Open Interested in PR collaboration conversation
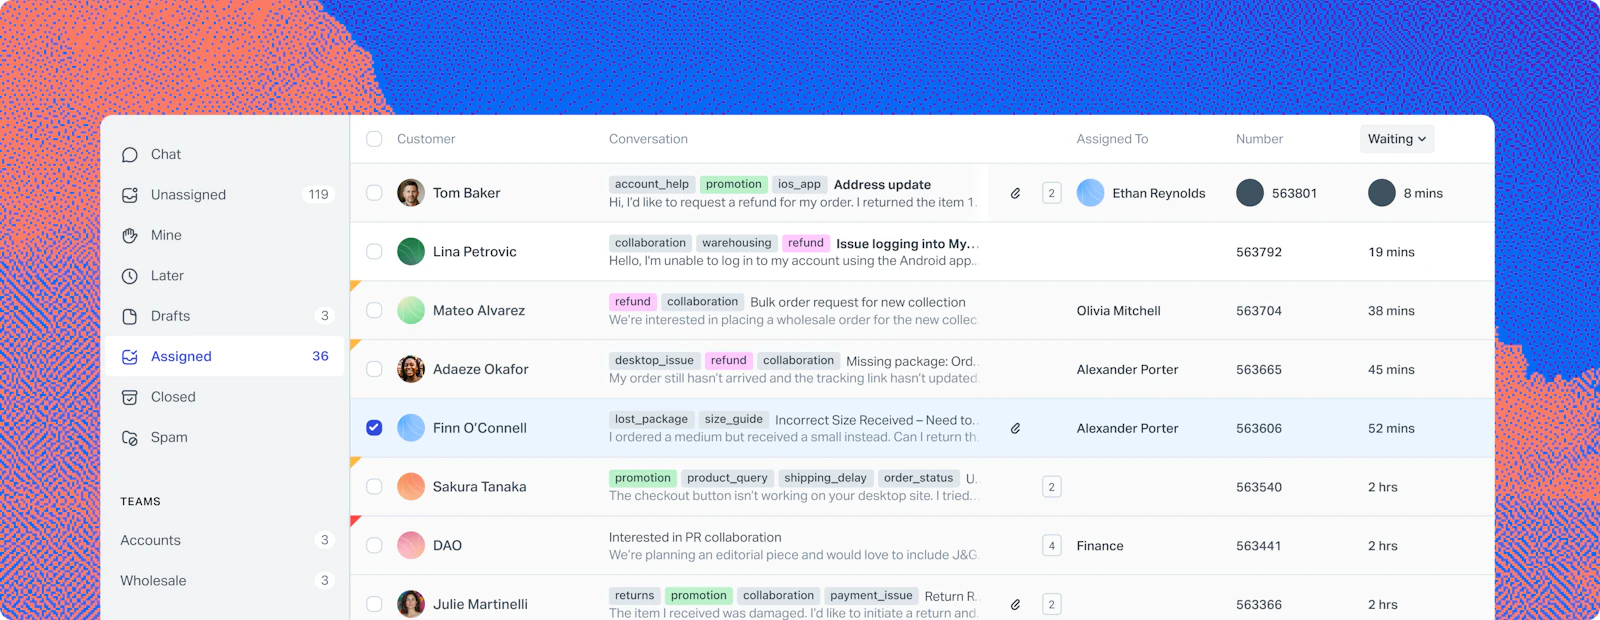The height and width of the screenshot is (620, 1600). point(695,537)
